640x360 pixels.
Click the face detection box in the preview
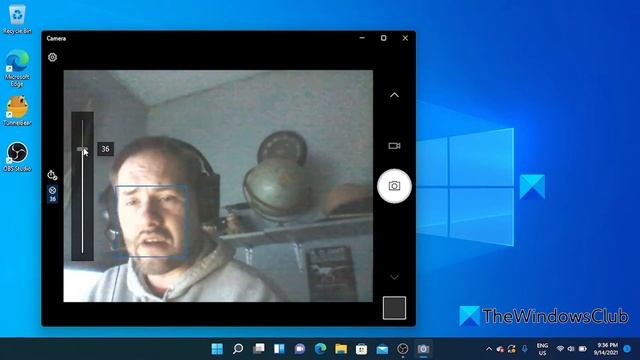[x=151, y=221]
